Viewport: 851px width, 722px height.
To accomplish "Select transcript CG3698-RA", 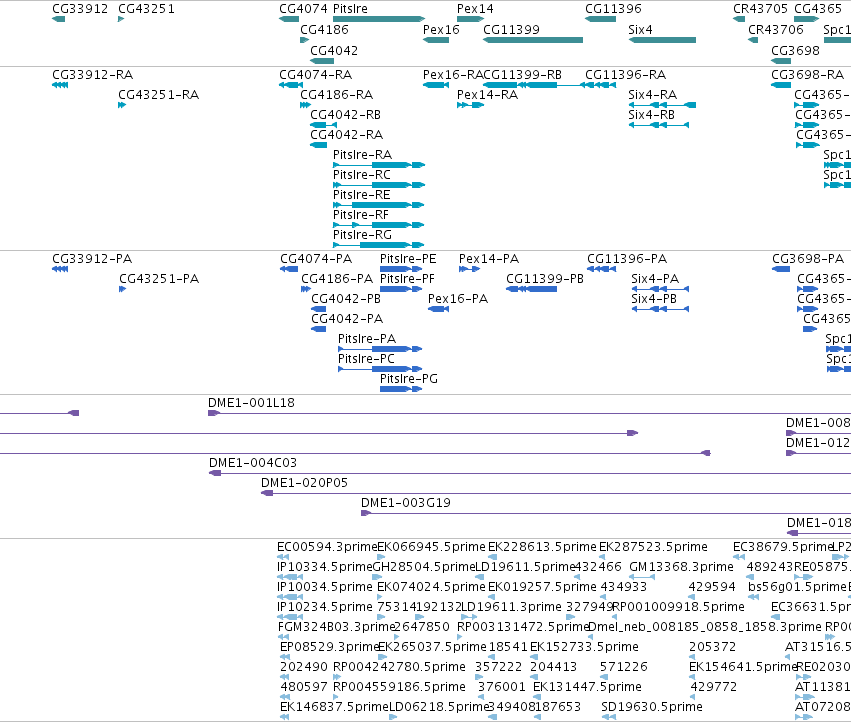I will (x=781, y=85).
